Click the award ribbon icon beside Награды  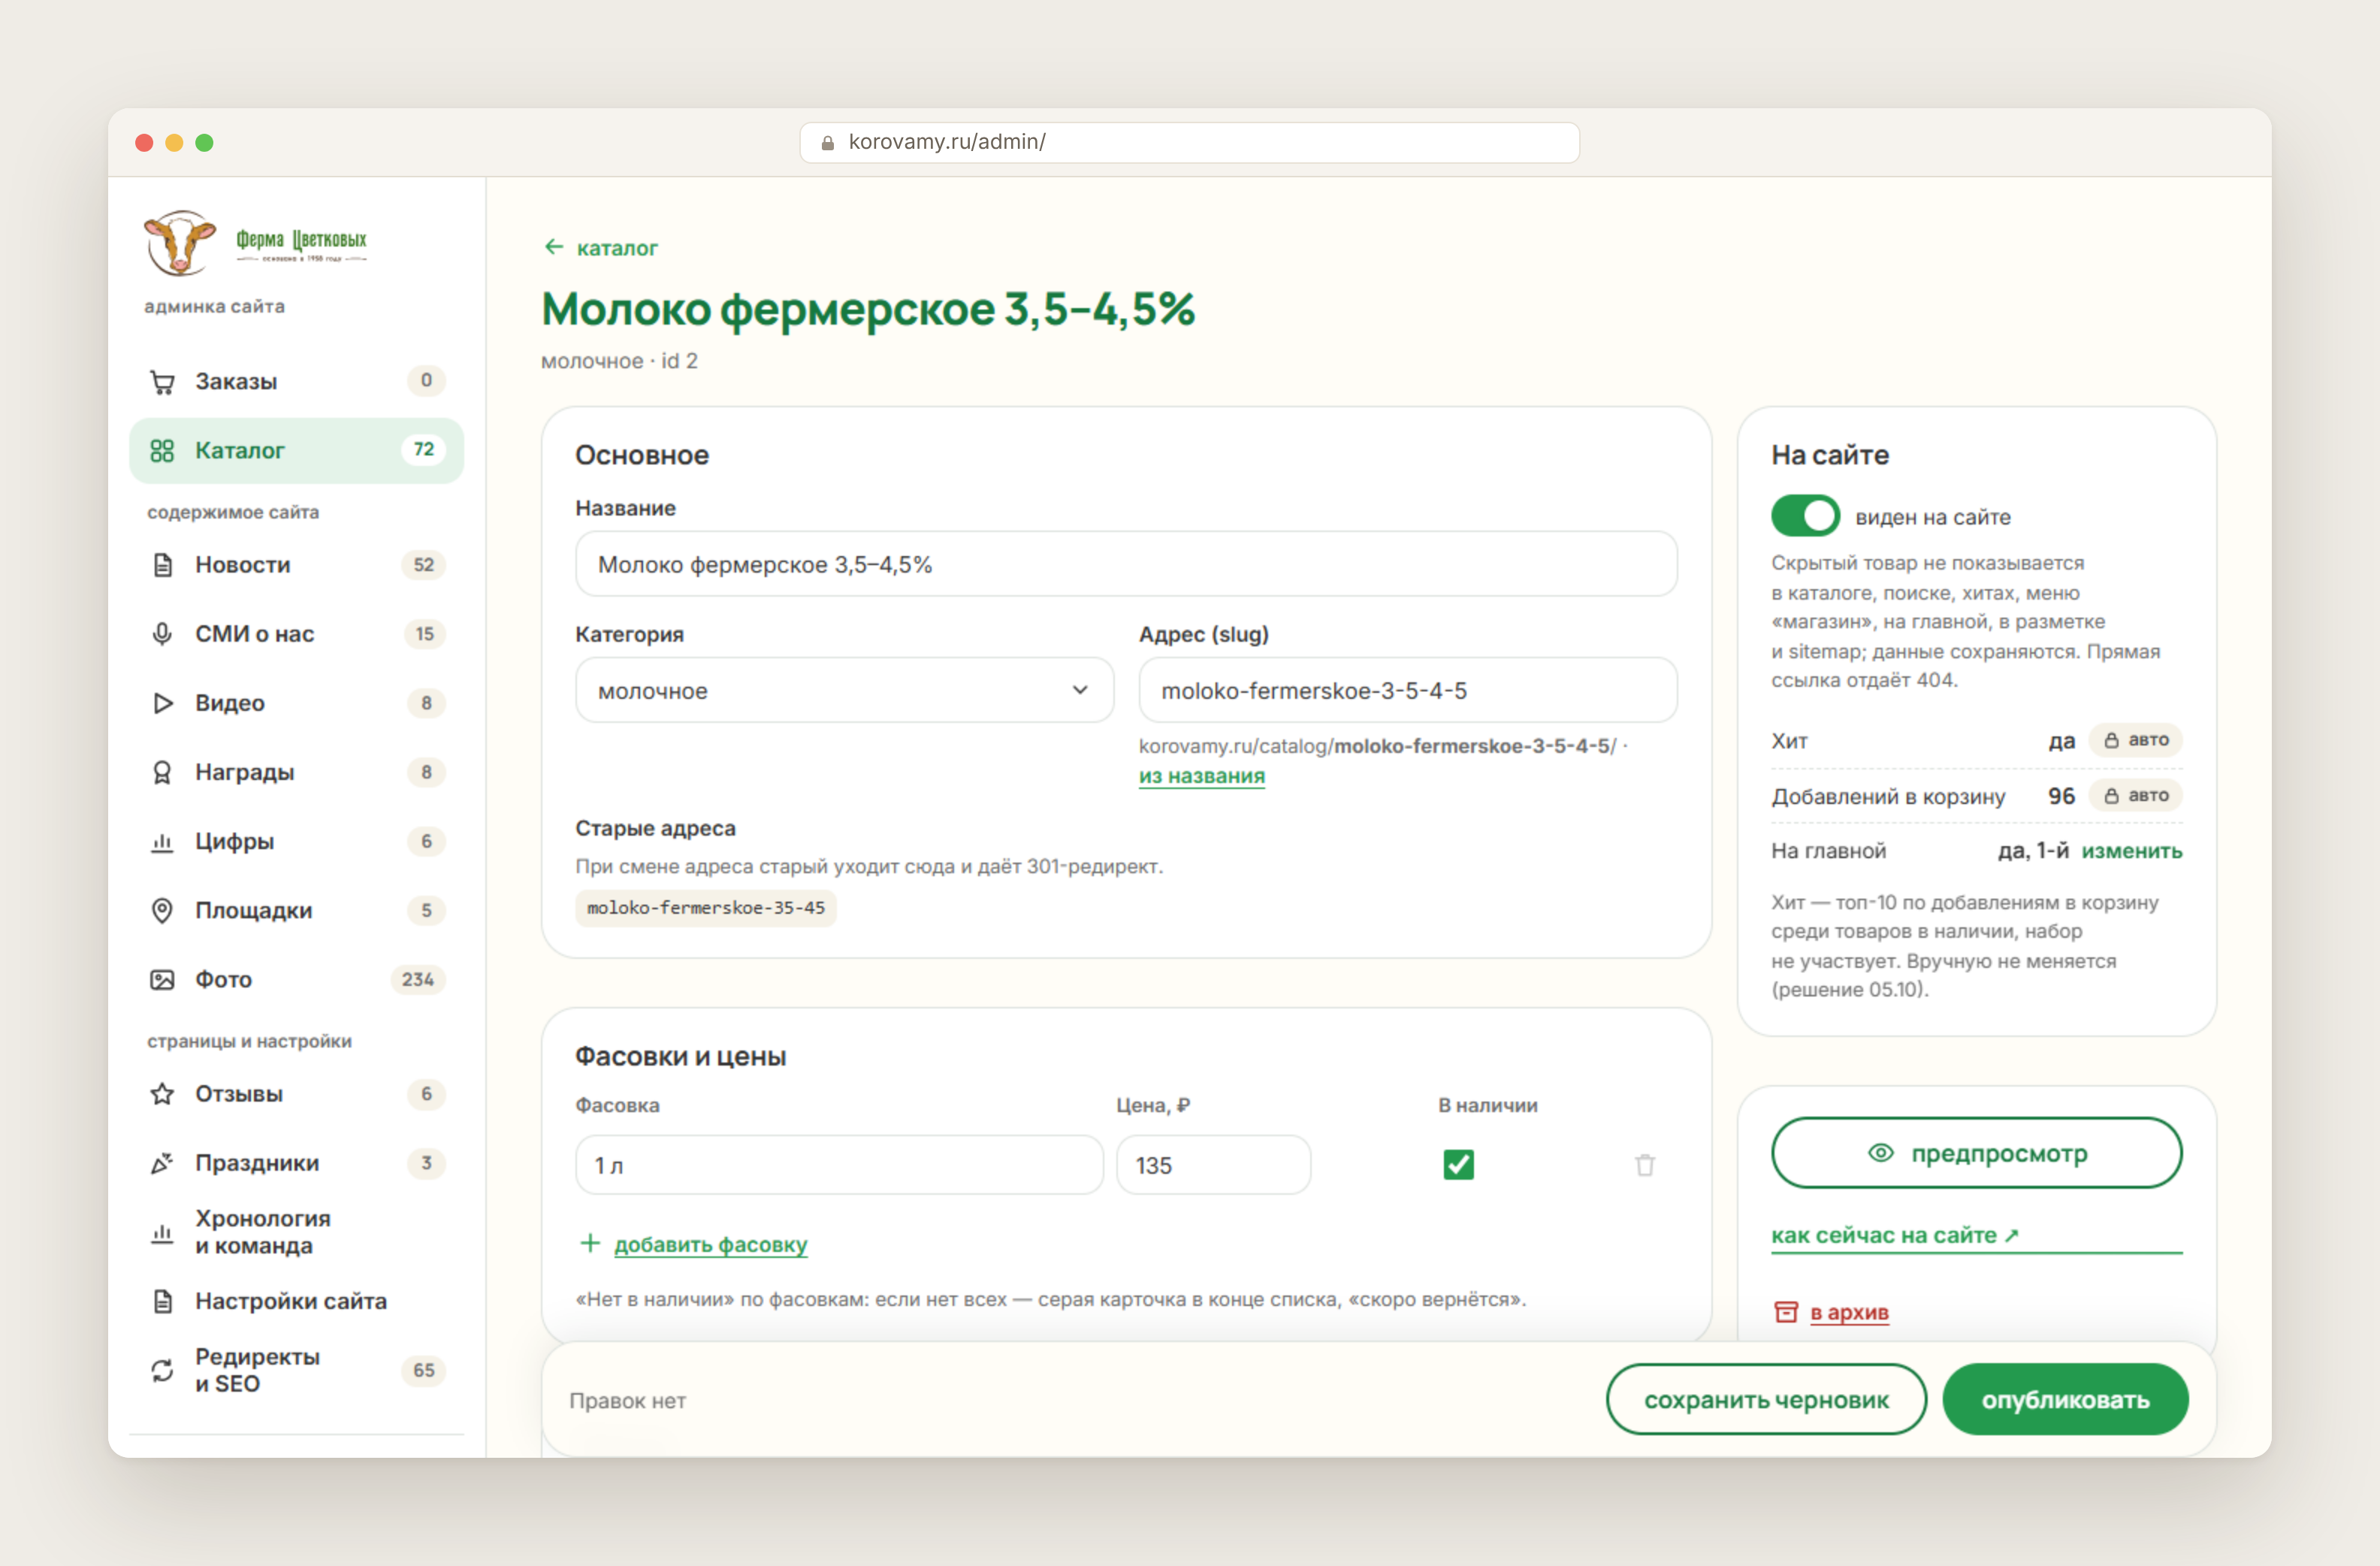tap(162, 772)
